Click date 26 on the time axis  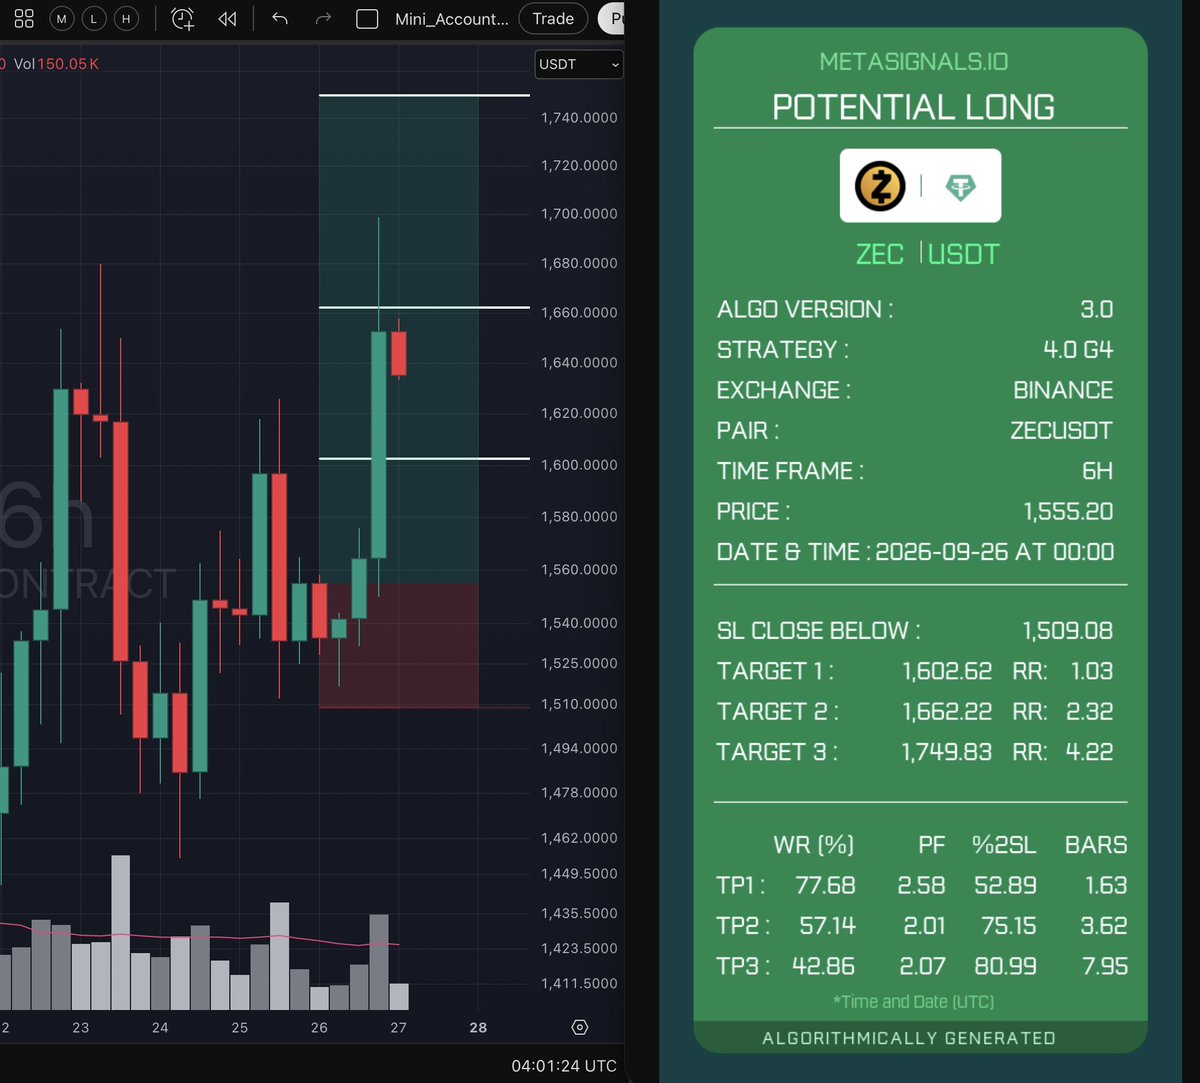319,1027
